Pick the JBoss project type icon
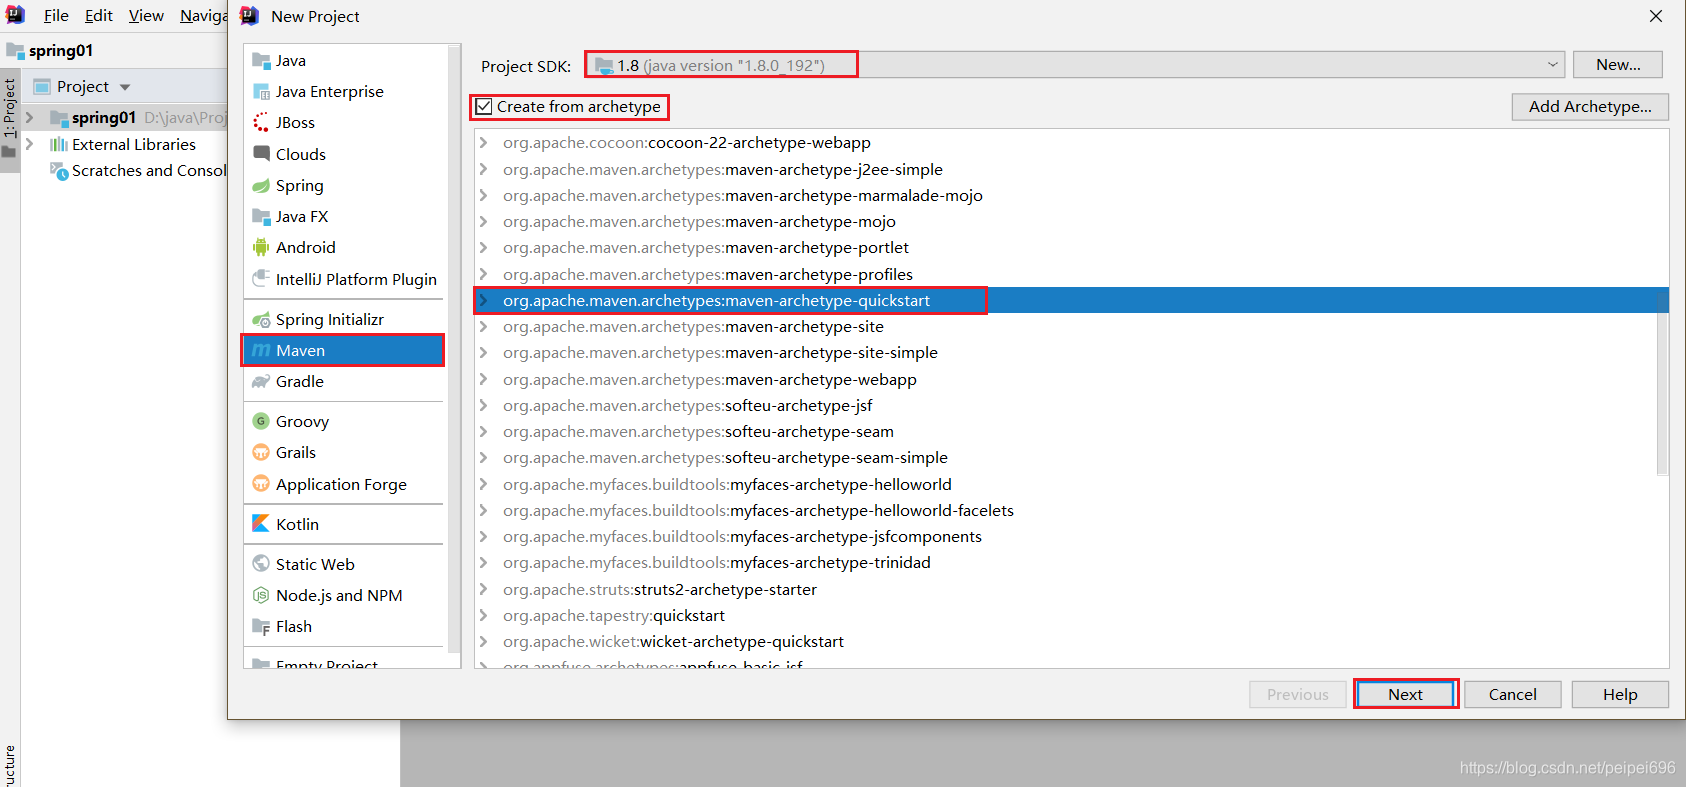 261,122
